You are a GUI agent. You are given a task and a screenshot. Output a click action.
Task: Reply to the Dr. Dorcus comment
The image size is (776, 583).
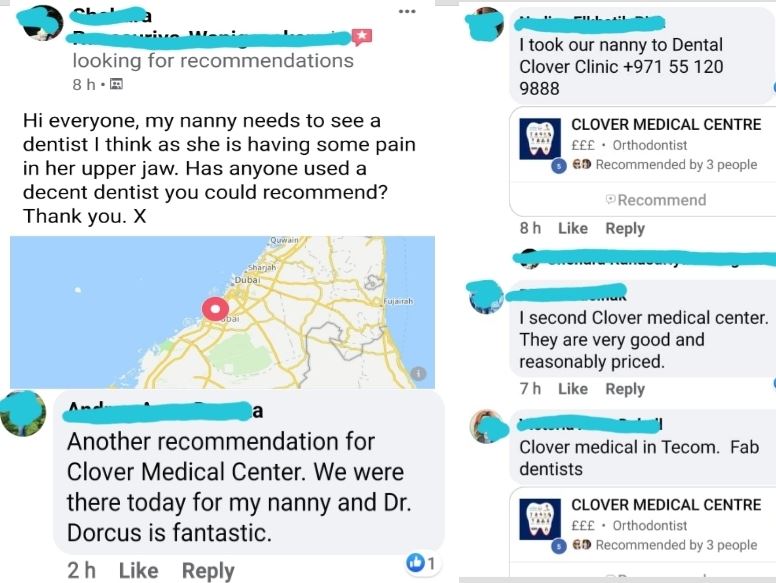pyautogui.click(x=208, y=571)
